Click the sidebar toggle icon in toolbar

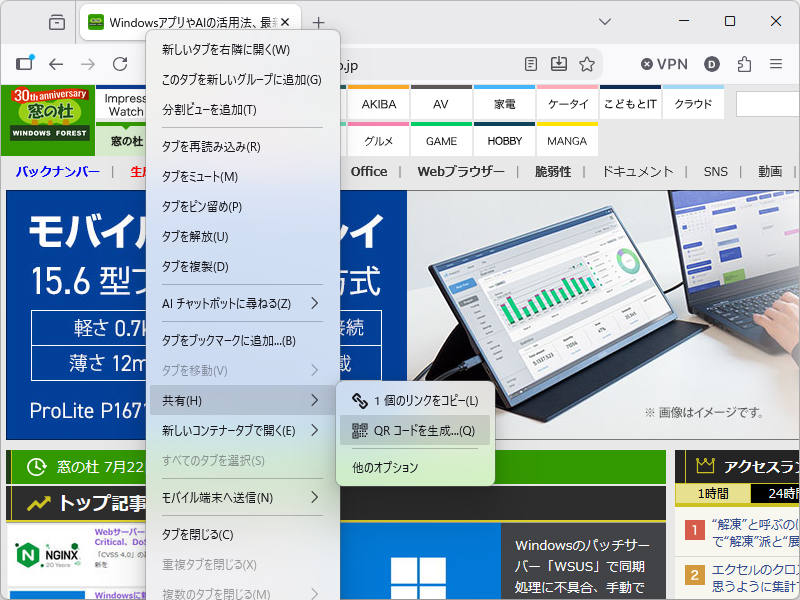24,63
